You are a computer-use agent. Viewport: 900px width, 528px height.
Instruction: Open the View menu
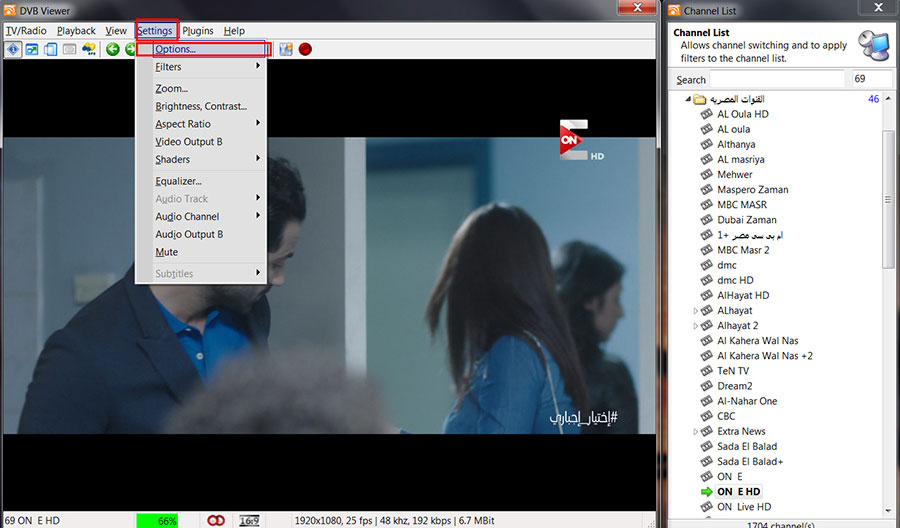[x=116, y=30]
